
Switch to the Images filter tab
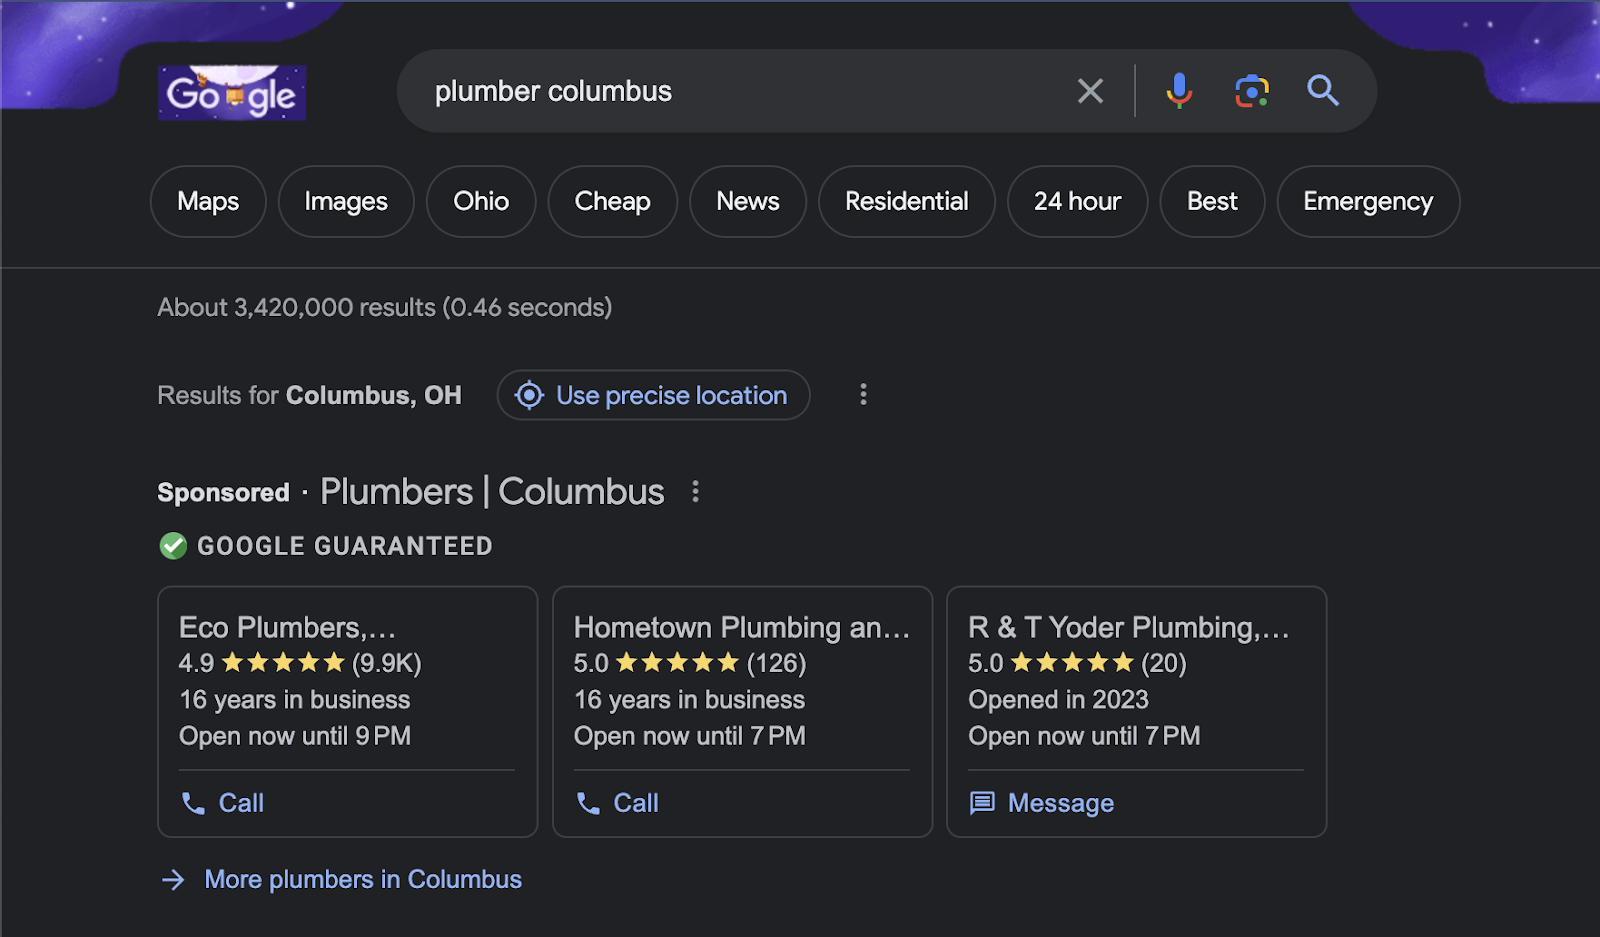[x=346, y=201]
